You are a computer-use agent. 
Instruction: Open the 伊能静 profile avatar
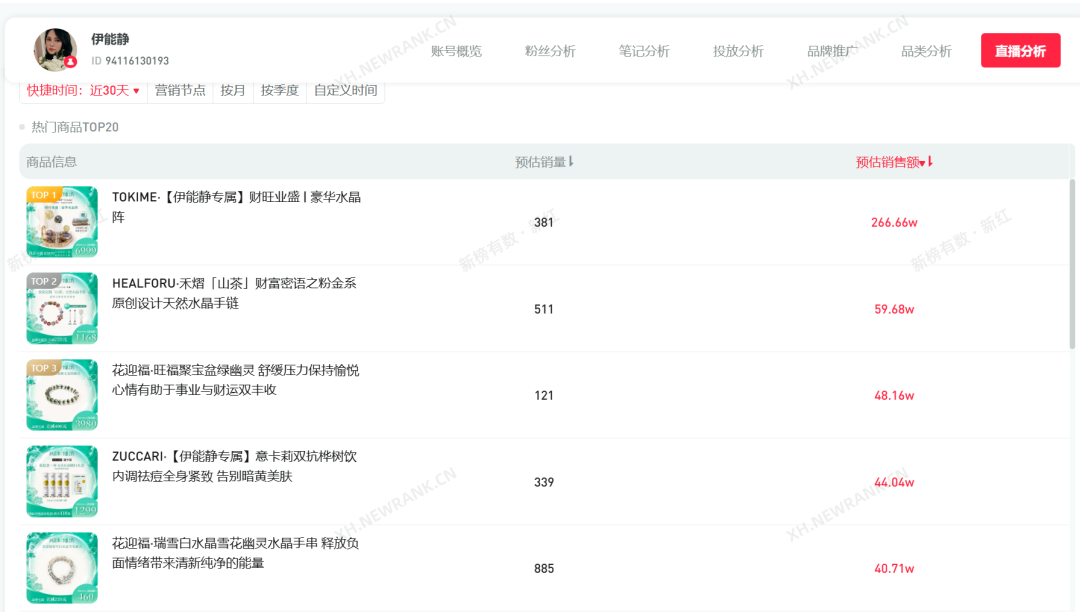[55, 50]
